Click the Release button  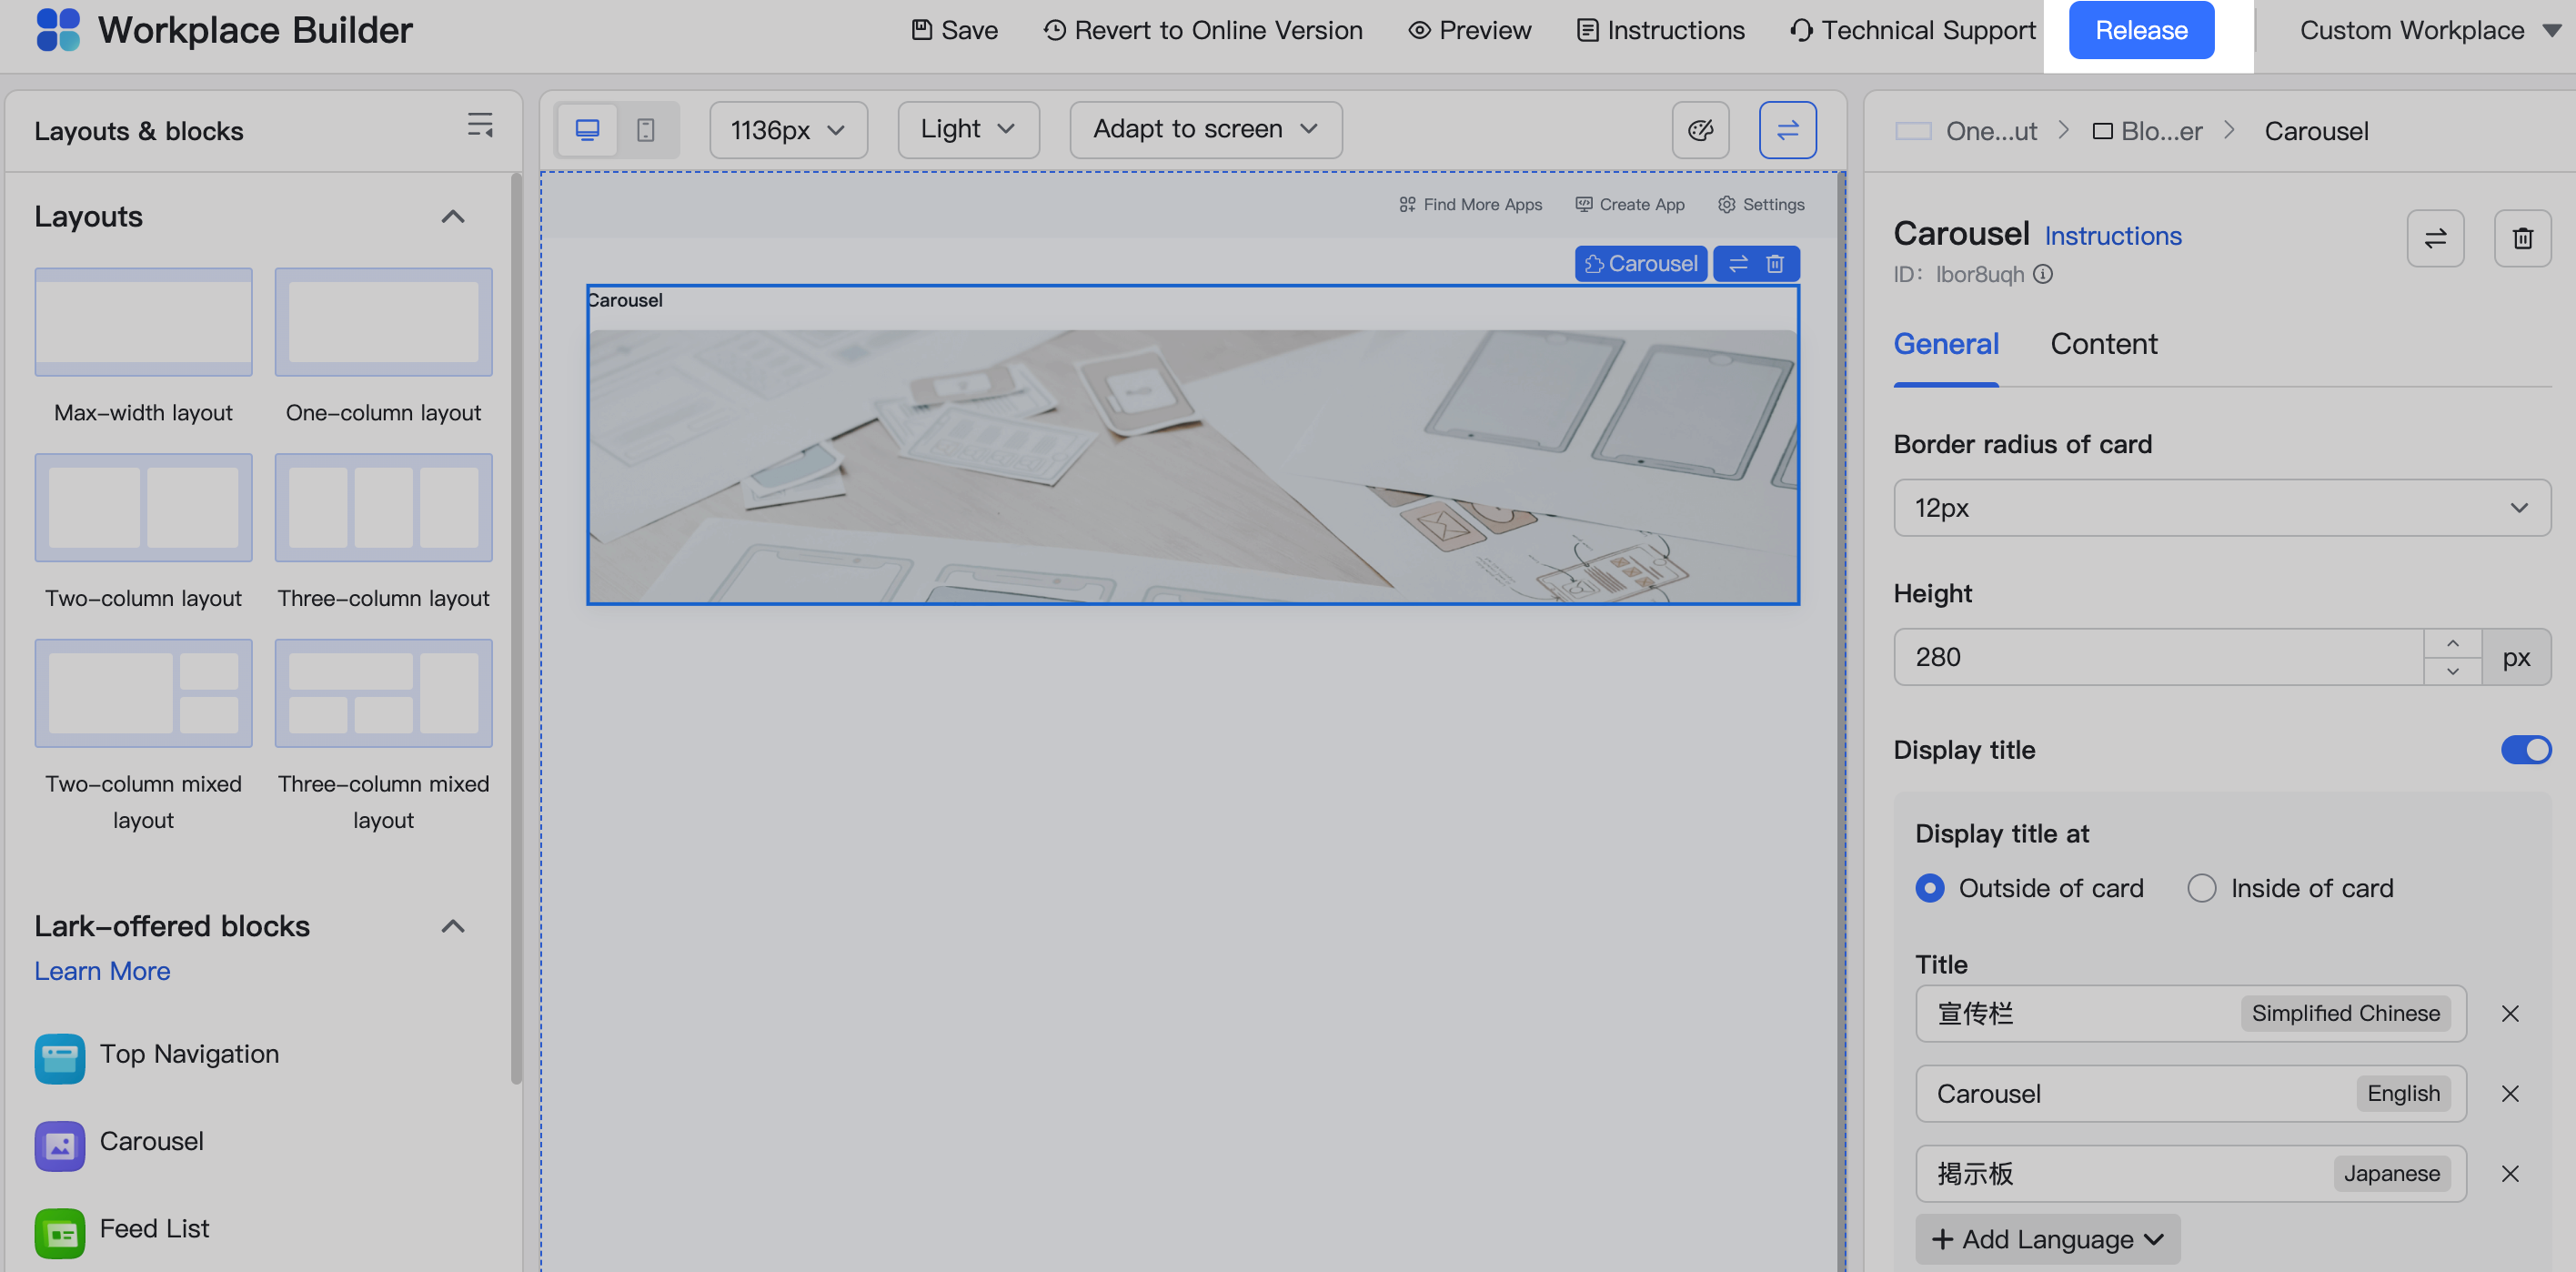point(2140,30)
